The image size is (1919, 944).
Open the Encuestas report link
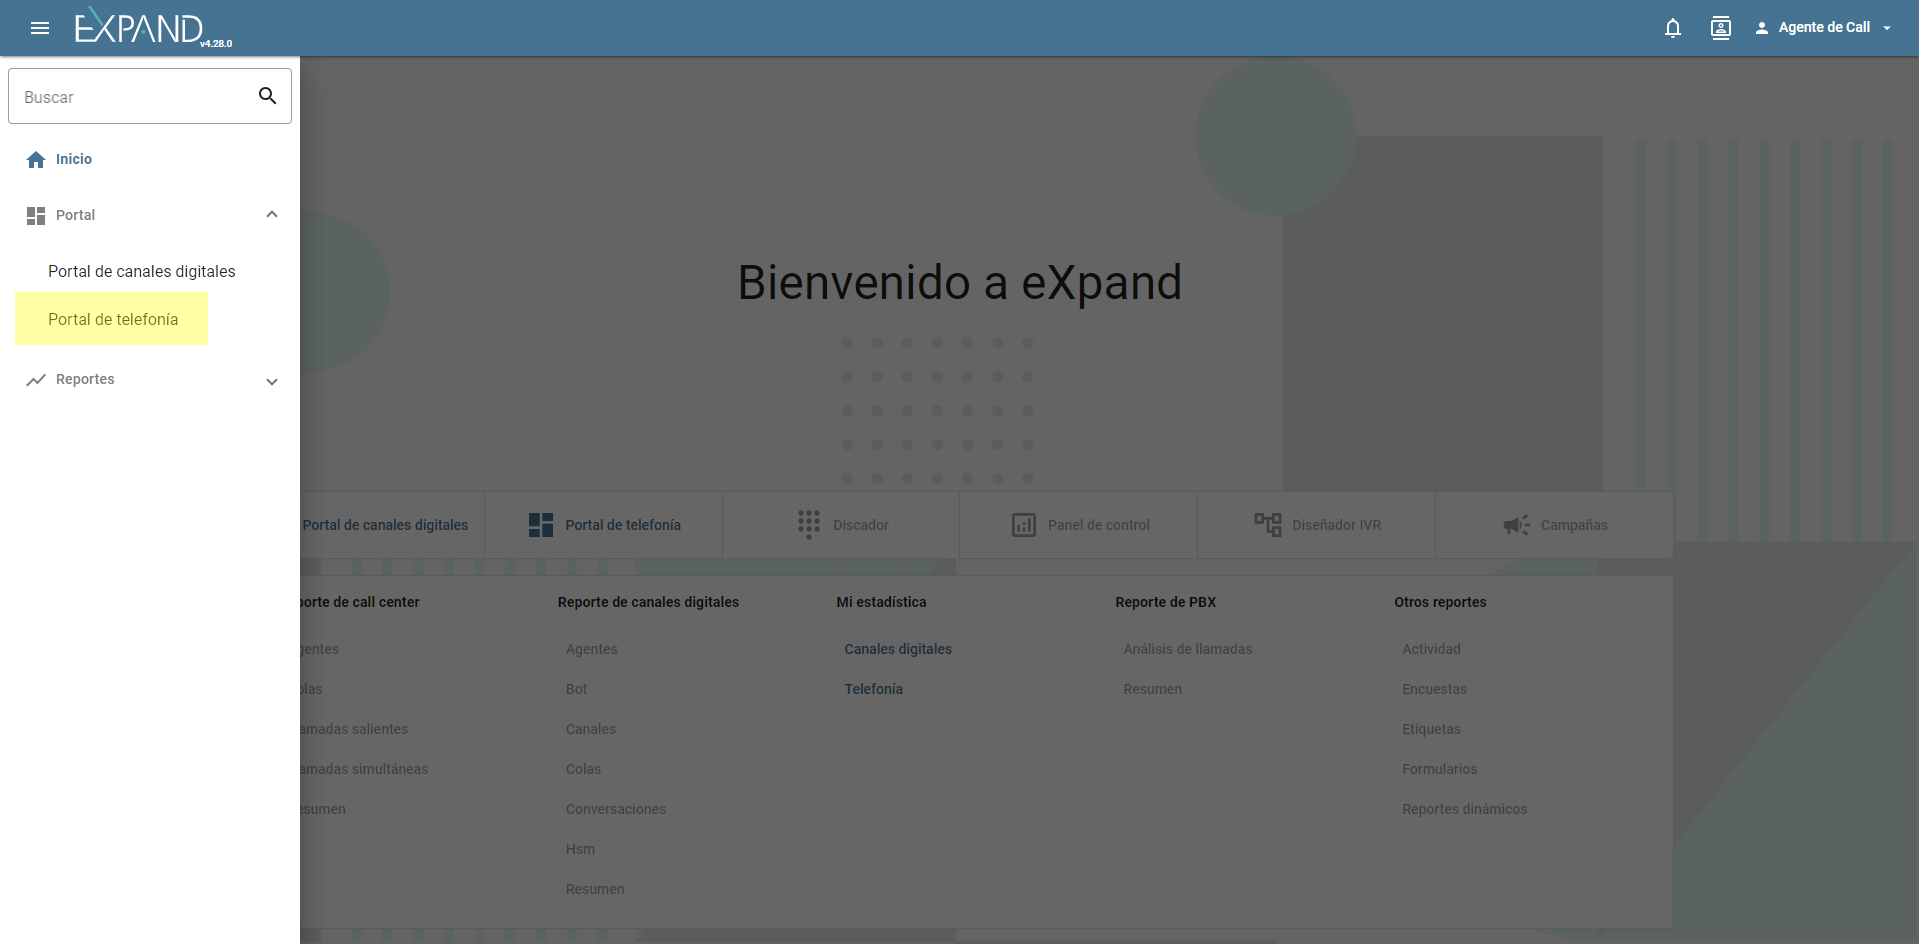1435,689
